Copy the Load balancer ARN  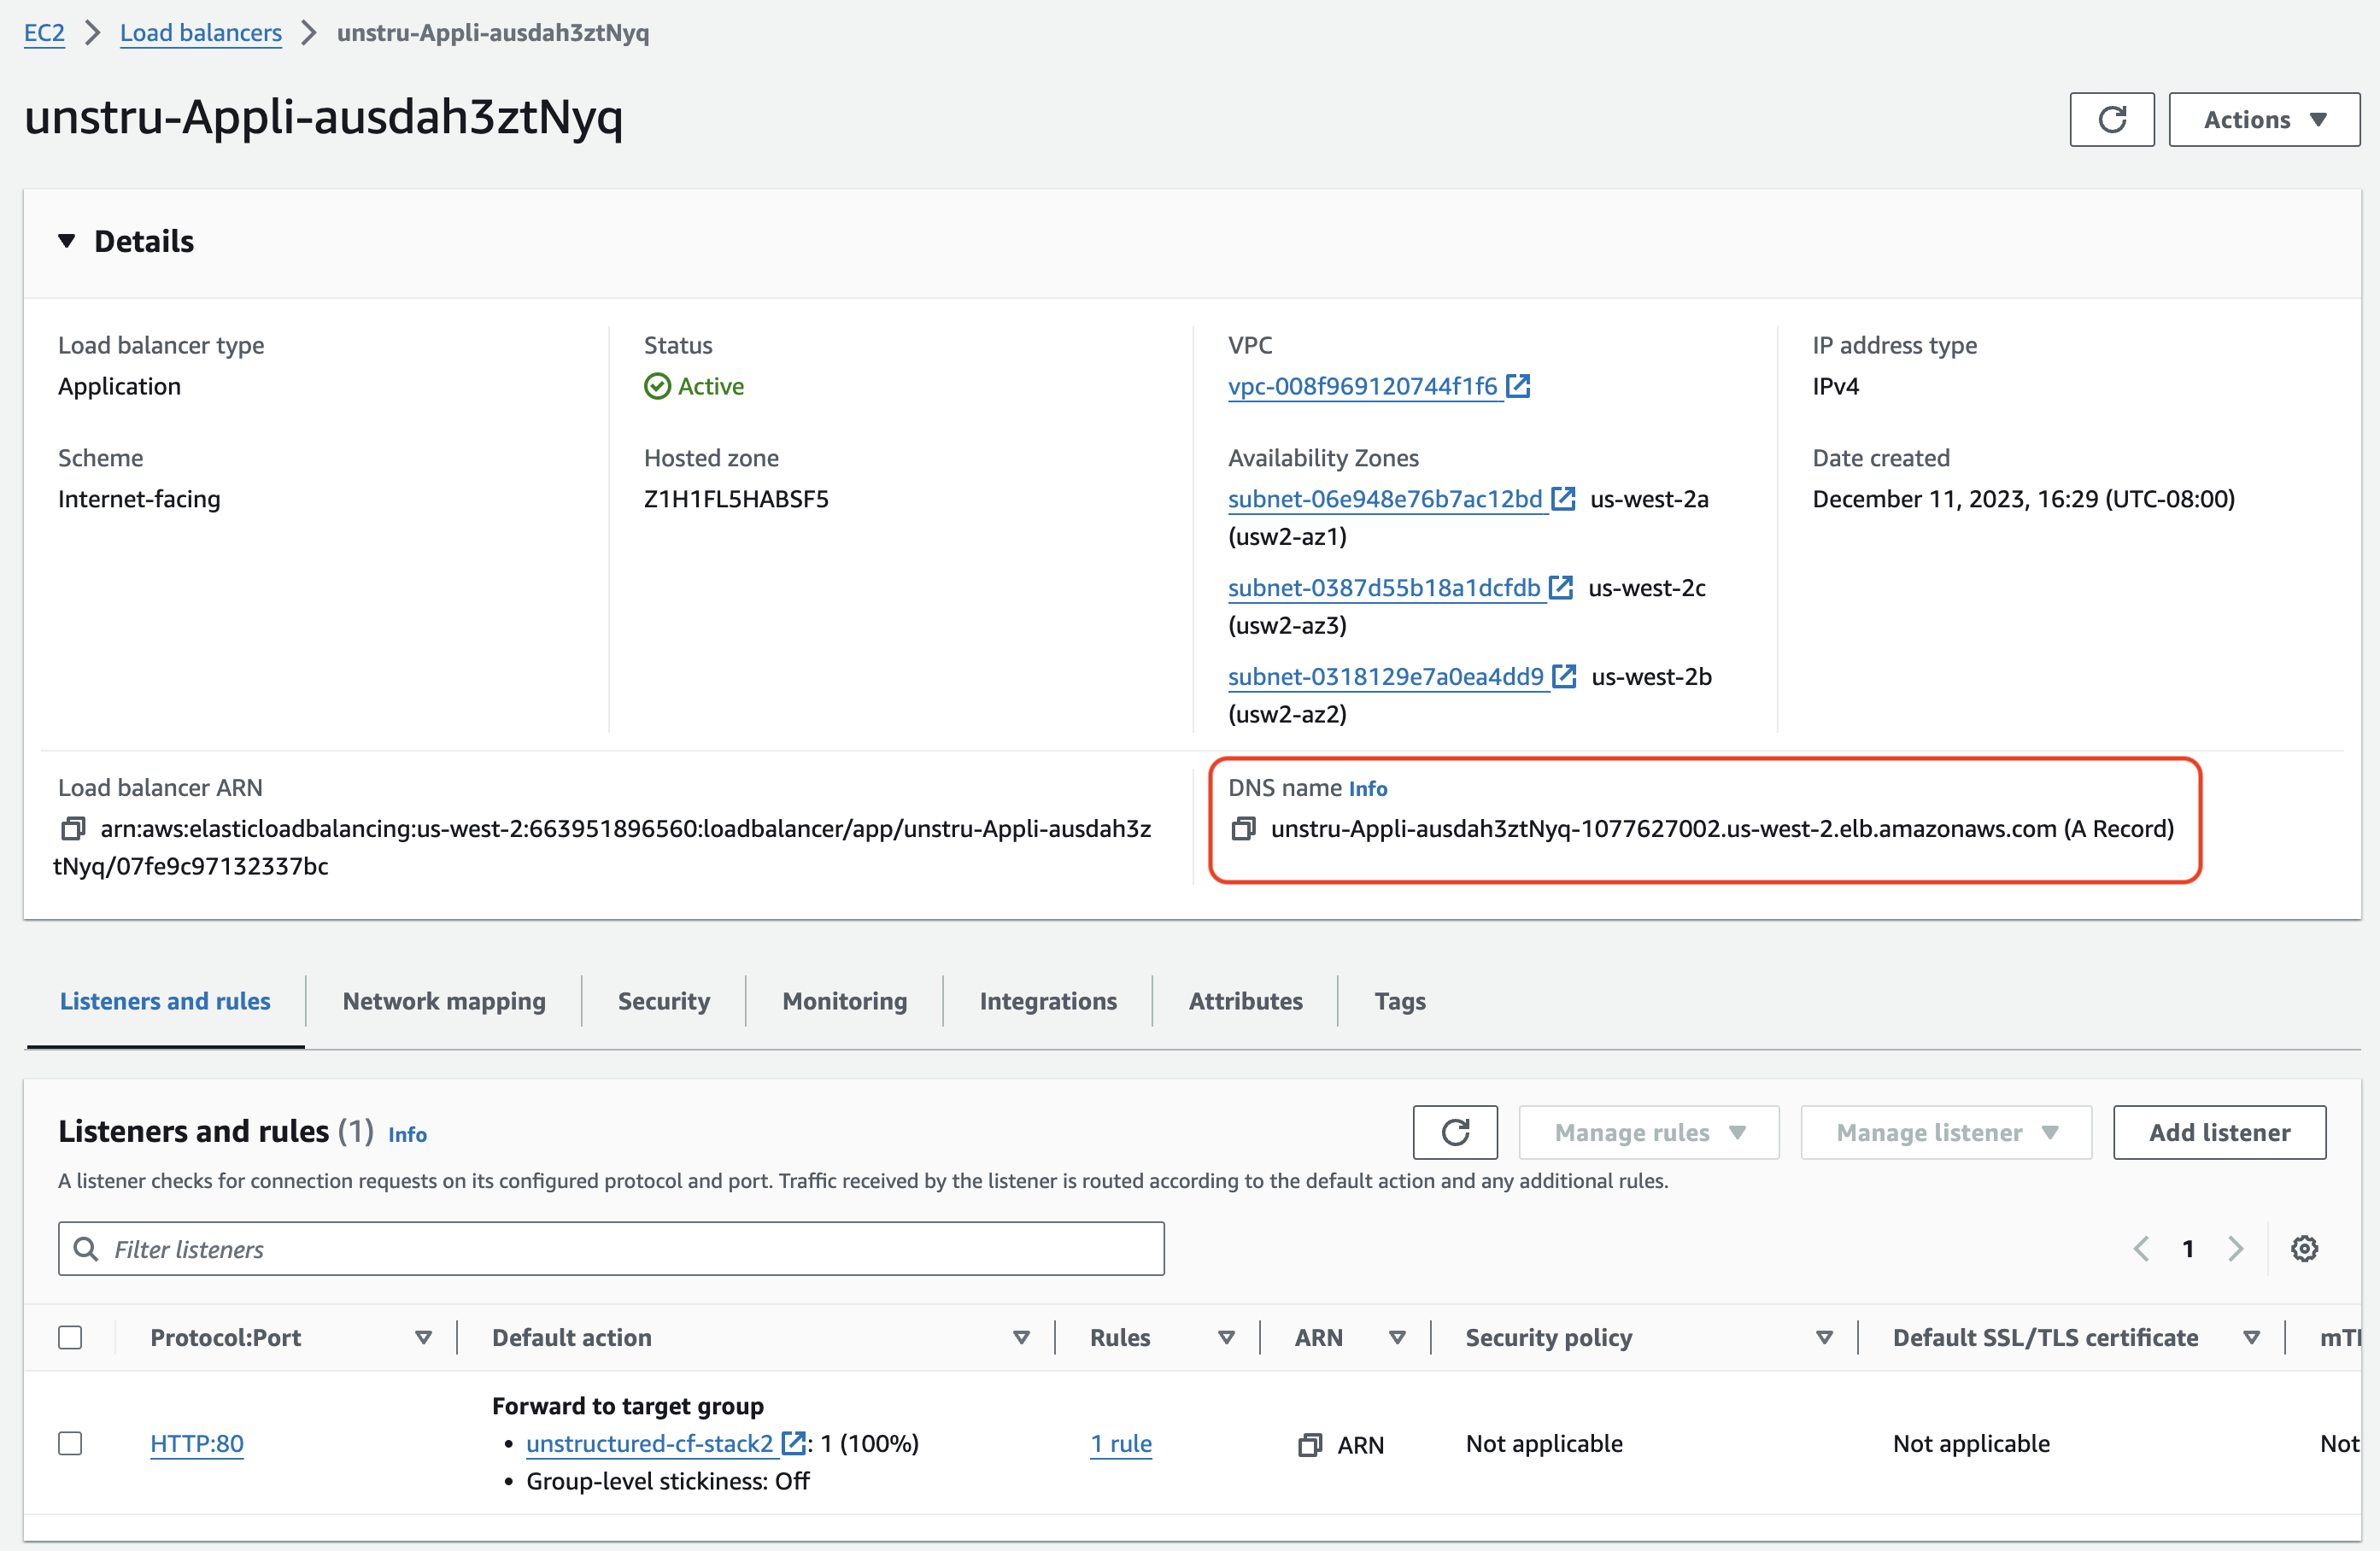pyautogui.click(x=71, y=829)
